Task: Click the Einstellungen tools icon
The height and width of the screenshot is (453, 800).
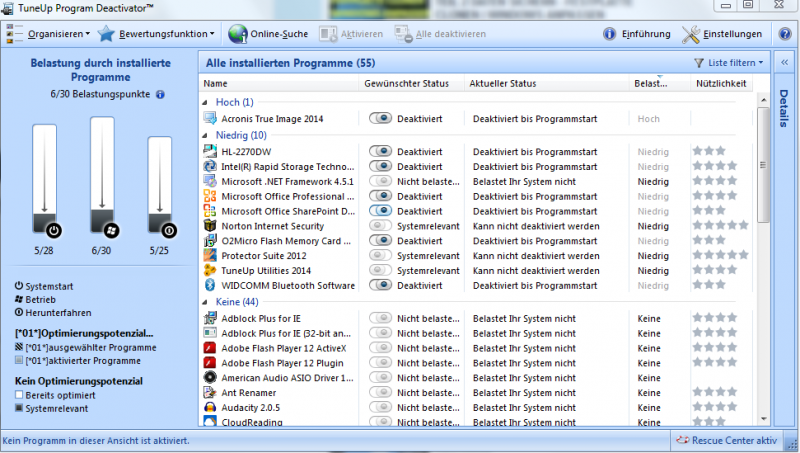Action: click(691, 34)
